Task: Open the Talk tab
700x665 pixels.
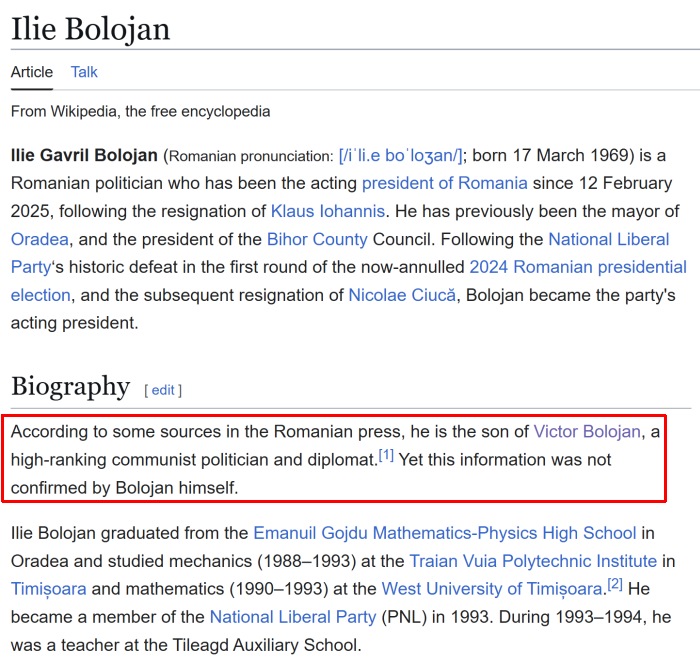Action: pos(84,72)
